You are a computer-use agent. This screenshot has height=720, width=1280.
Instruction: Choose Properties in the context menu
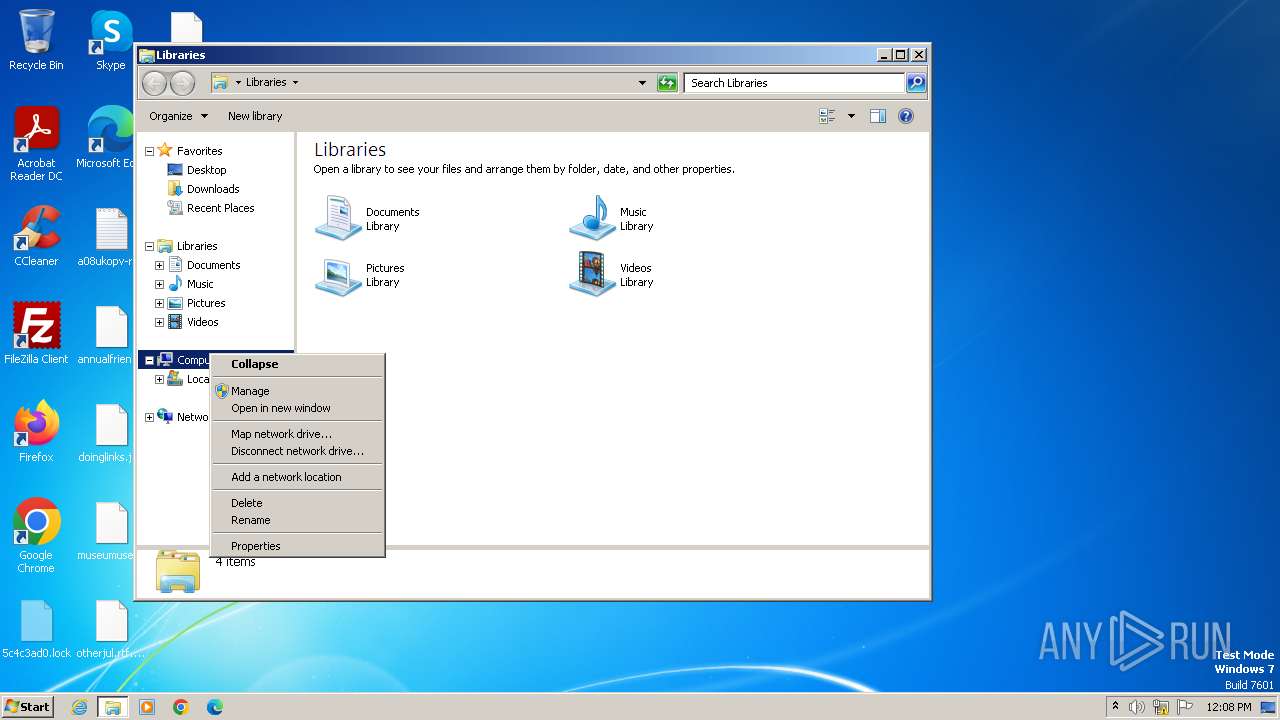(x=298, y=546)
